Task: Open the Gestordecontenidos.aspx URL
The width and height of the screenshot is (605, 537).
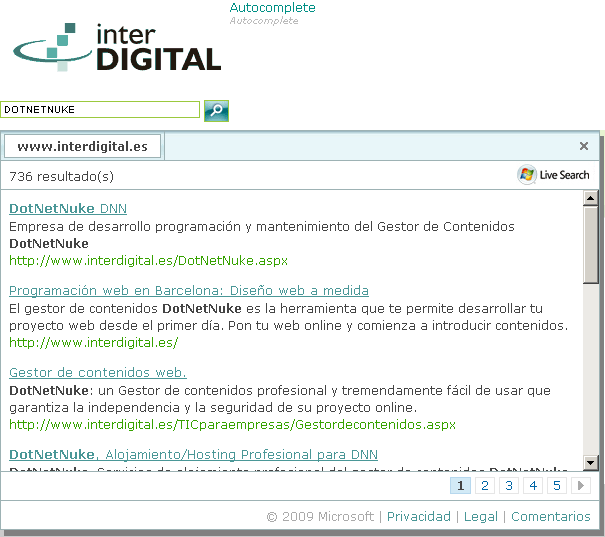Action: tap(232, 425)
